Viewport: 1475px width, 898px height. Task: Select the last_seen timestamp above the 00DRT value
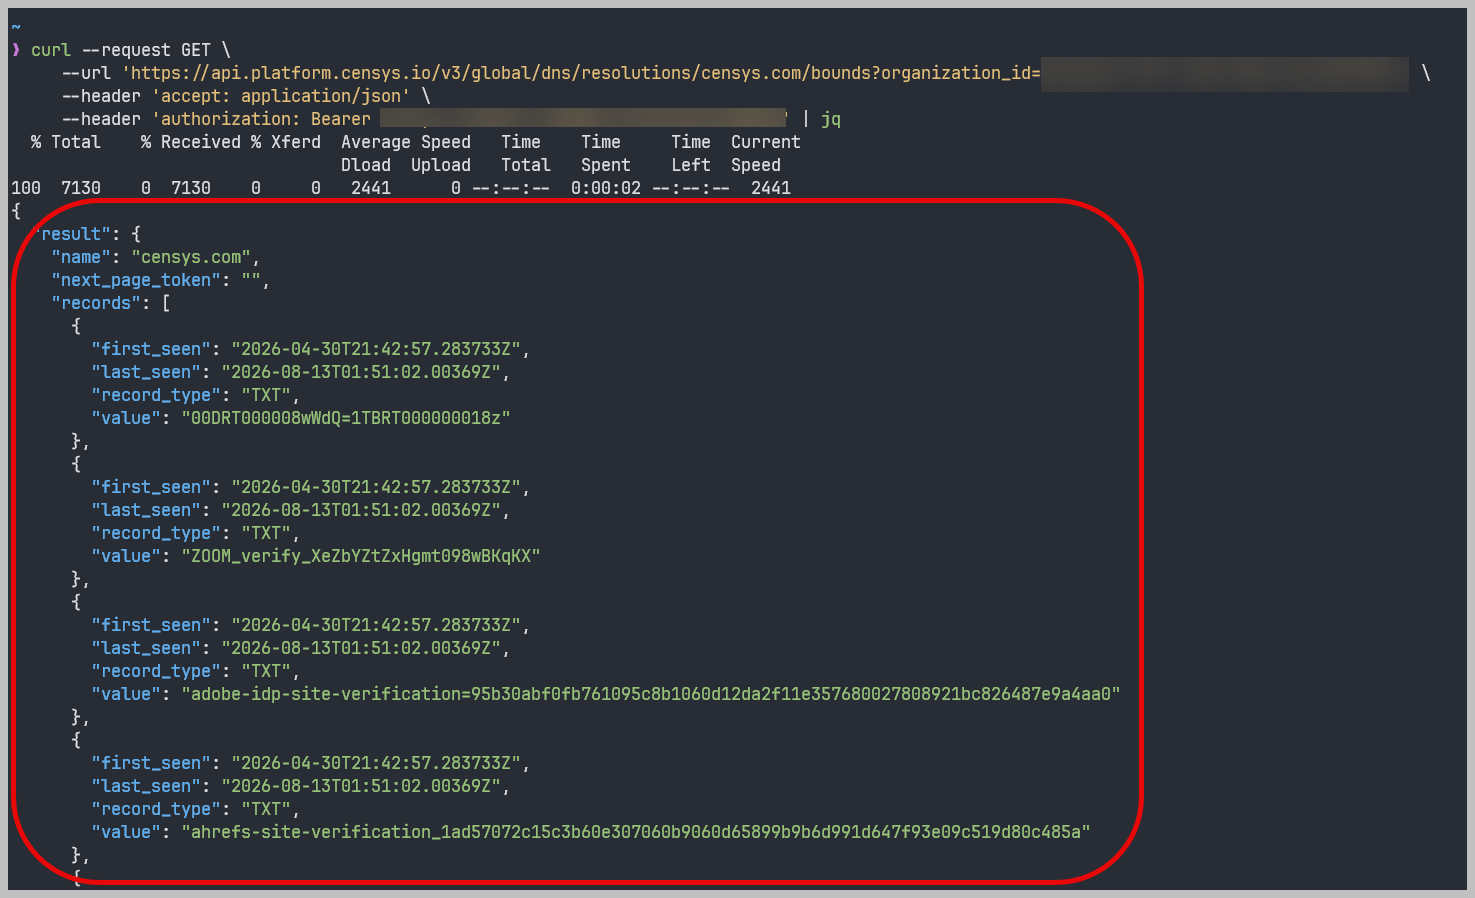361,372
